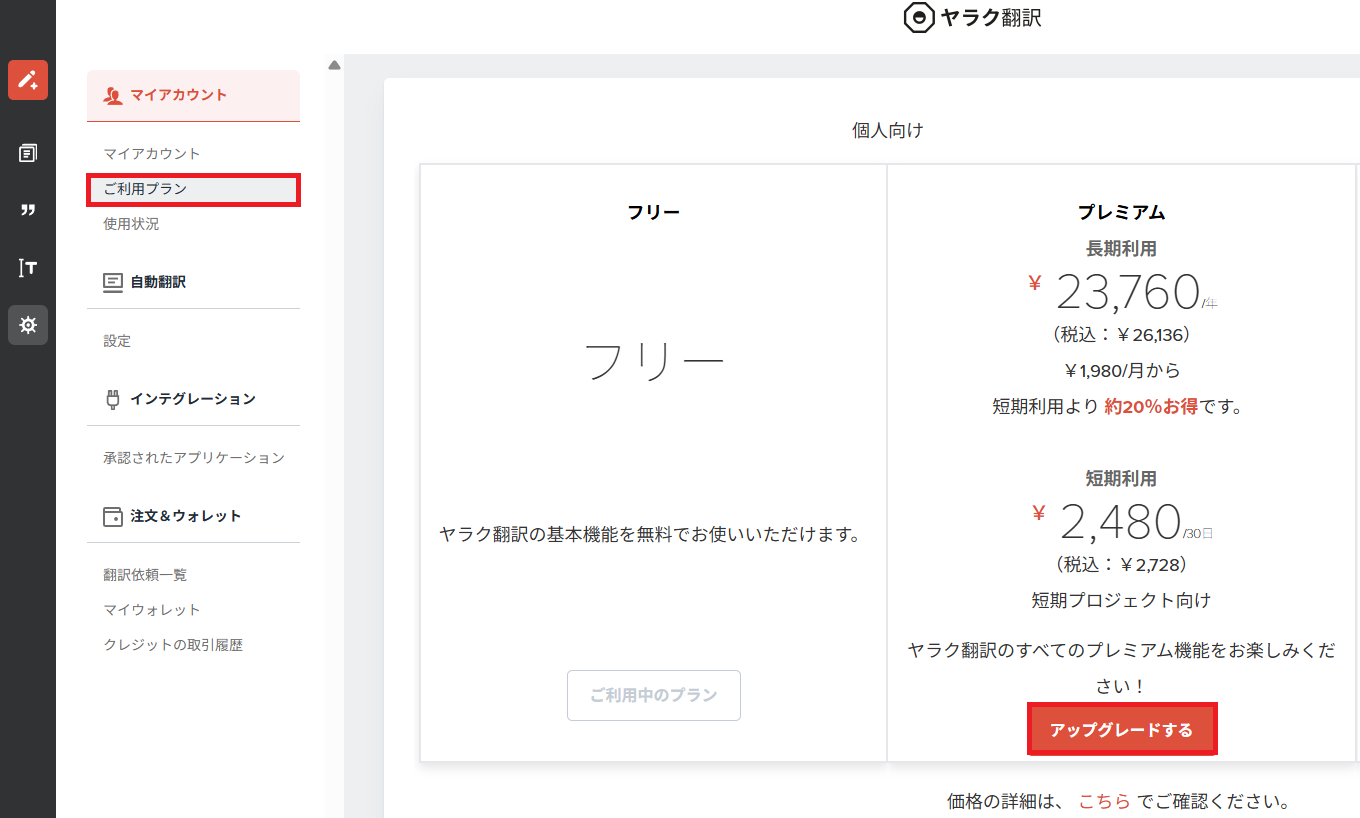
Task: Open 設定 under 自動翻訳
Action: (117, 341)
